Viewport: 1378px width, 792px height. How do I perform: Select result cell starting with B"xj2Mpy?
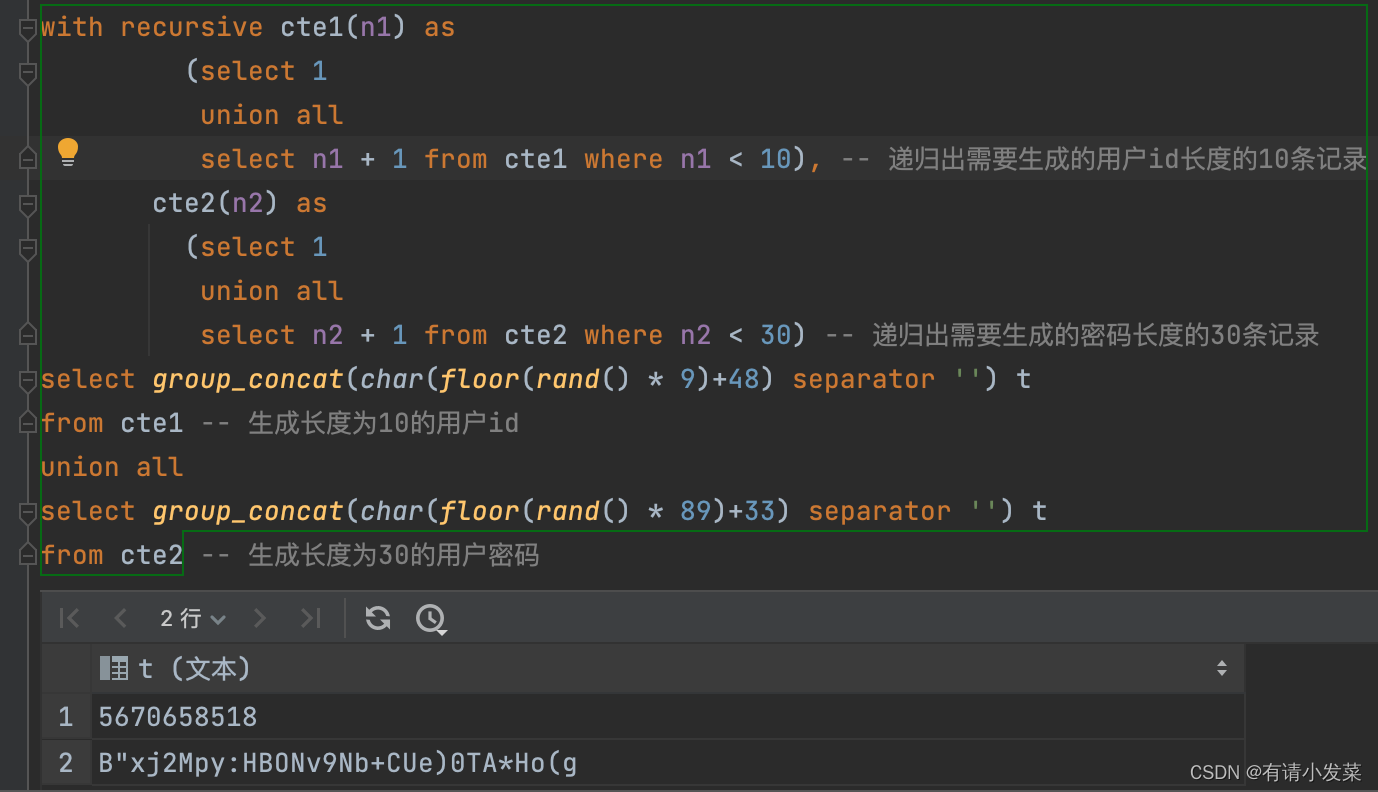coord(668,764)
